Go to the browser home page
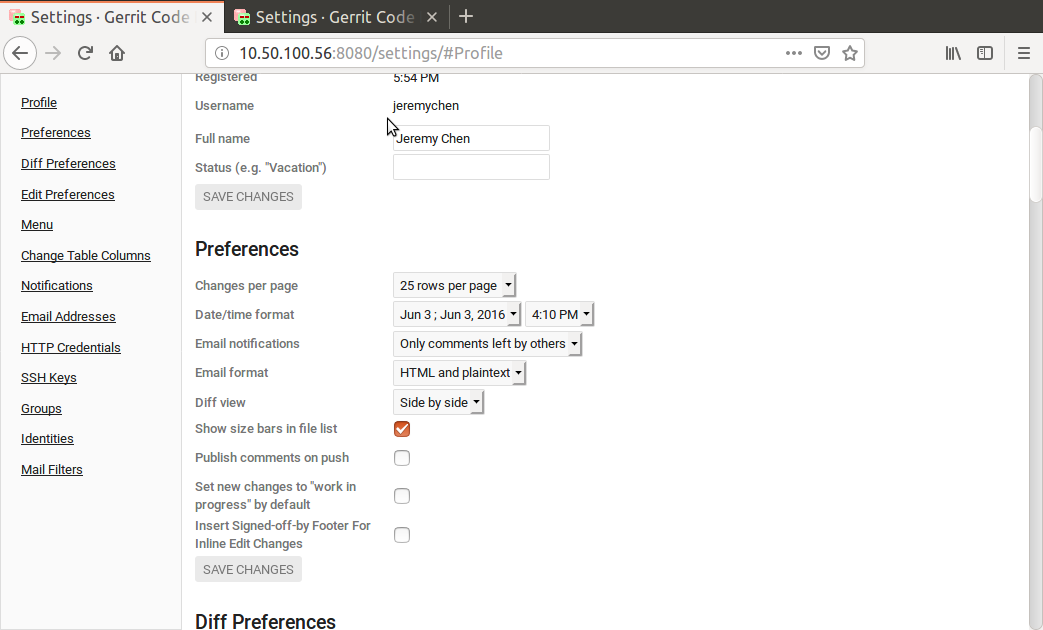The width and height of the screenshot is (1043, 630). click(117, 53)
